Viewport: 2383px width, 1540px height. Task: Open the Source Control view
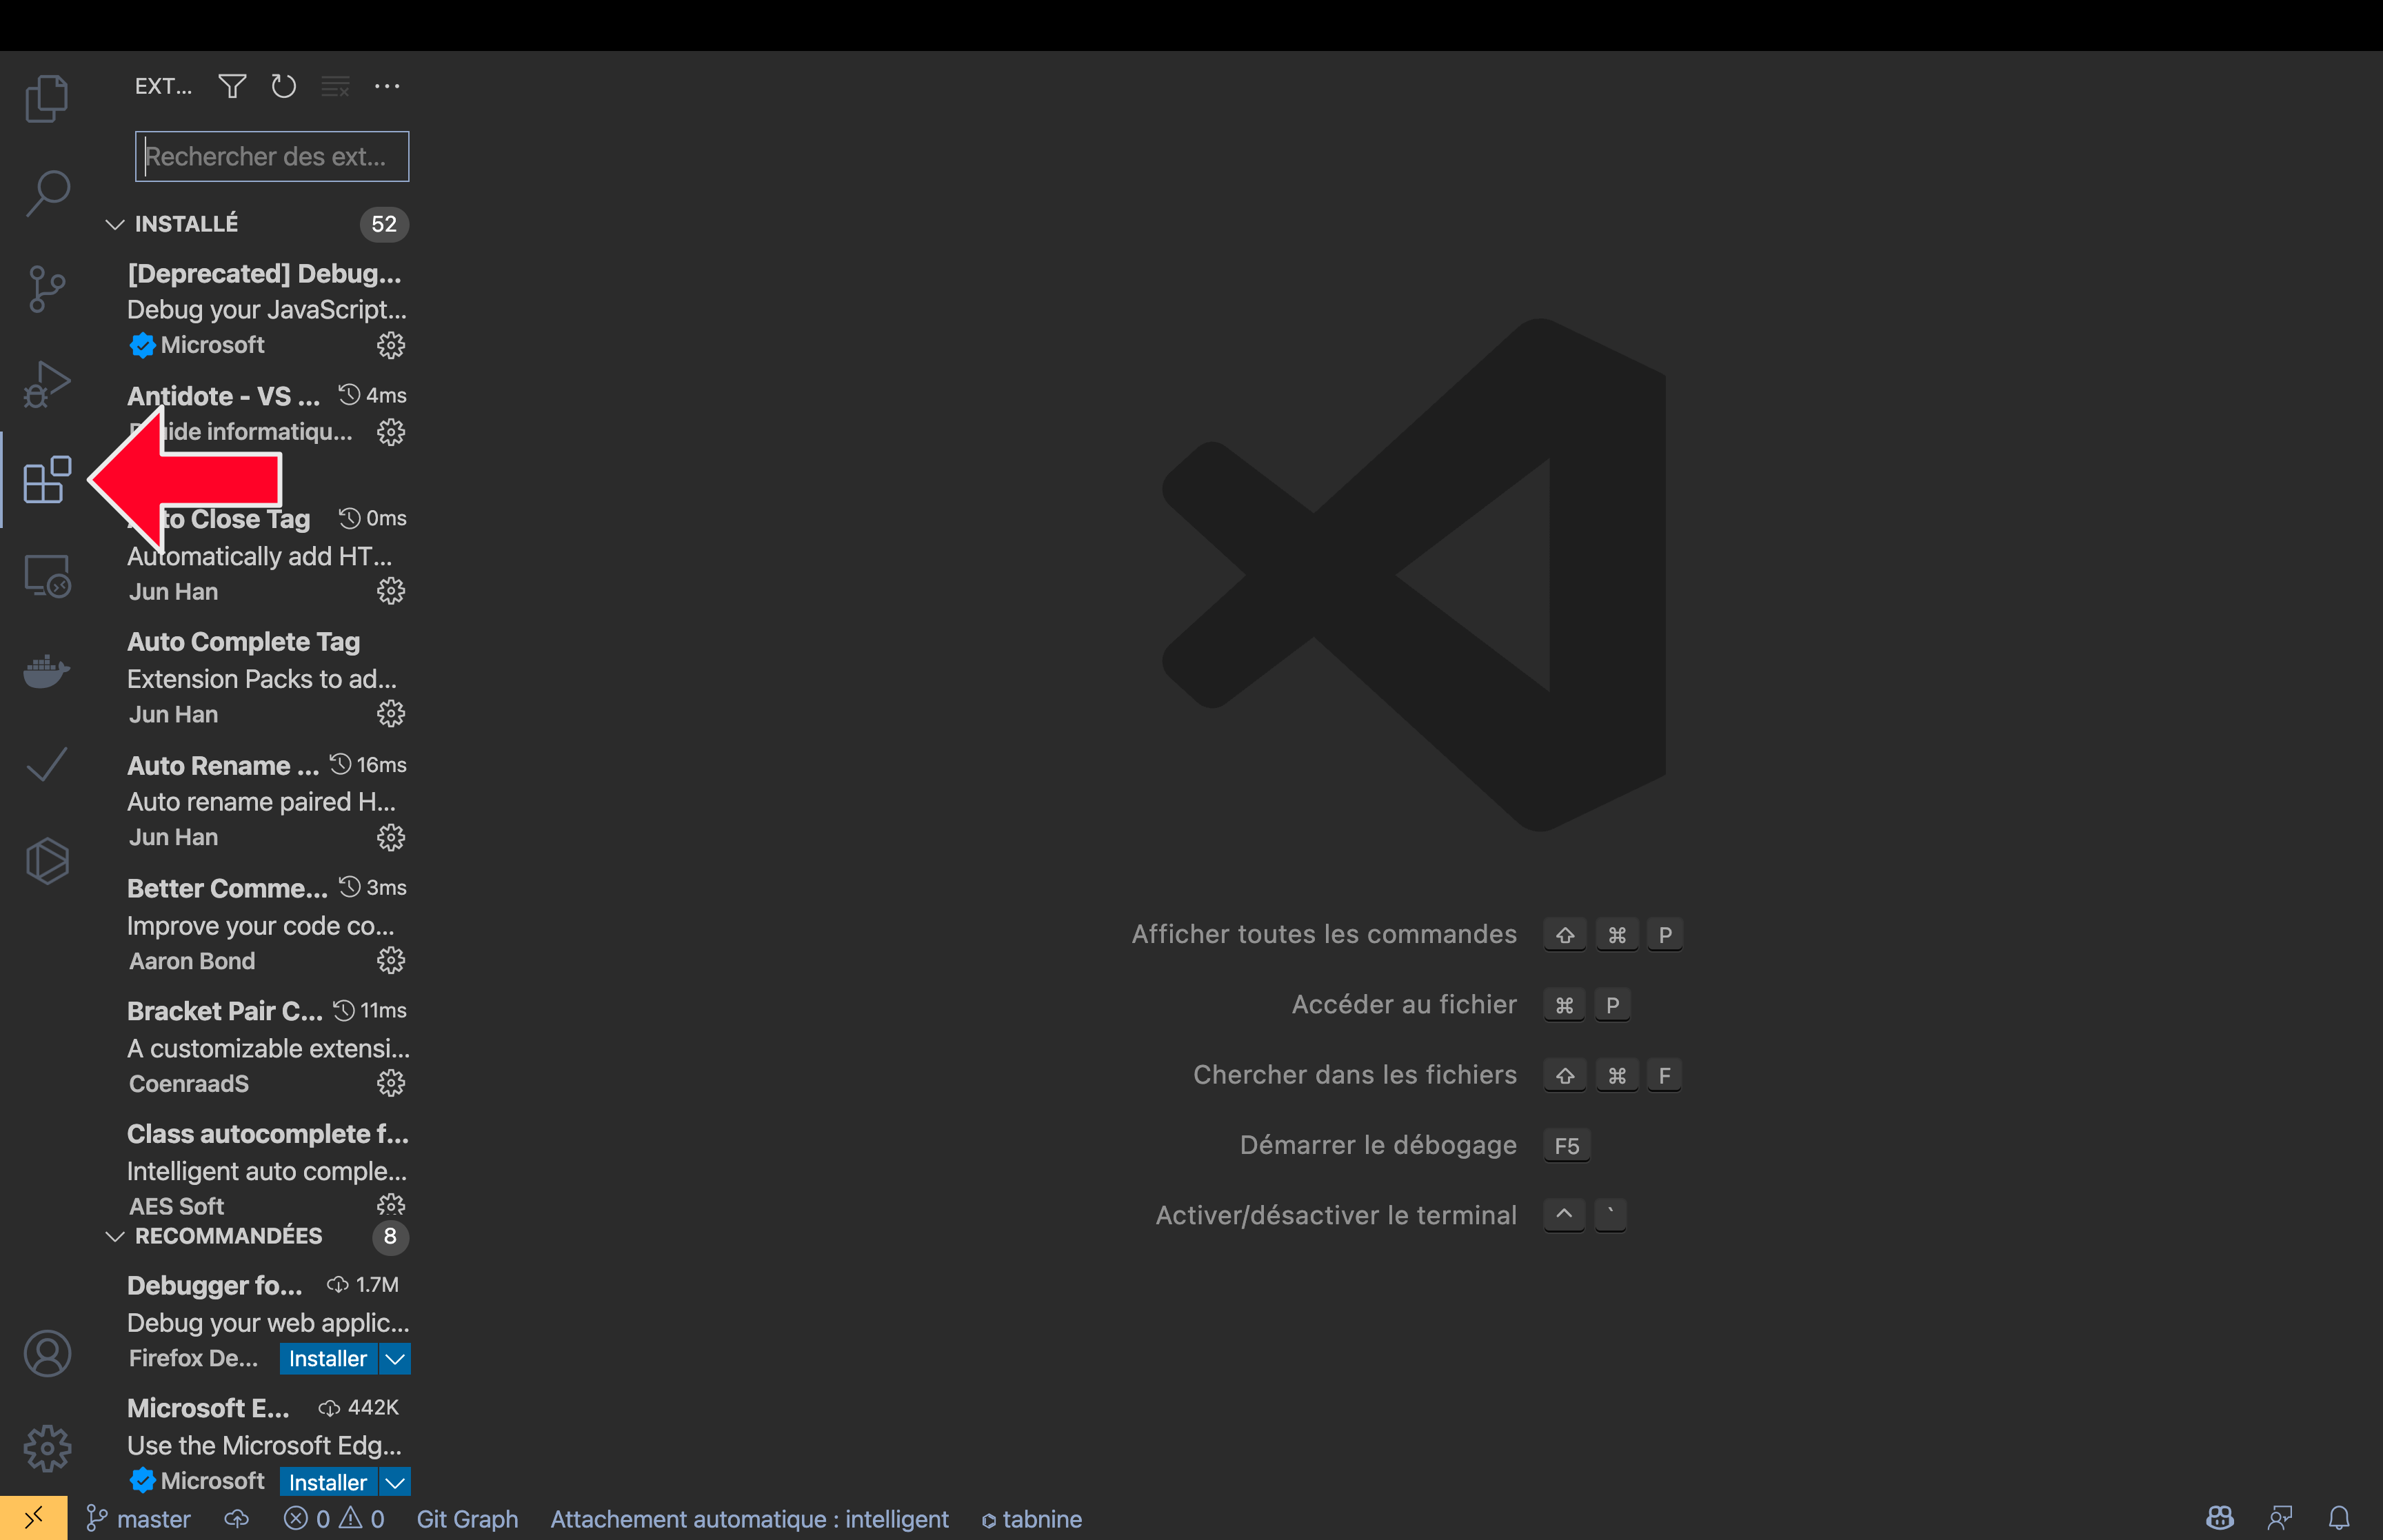47,289
